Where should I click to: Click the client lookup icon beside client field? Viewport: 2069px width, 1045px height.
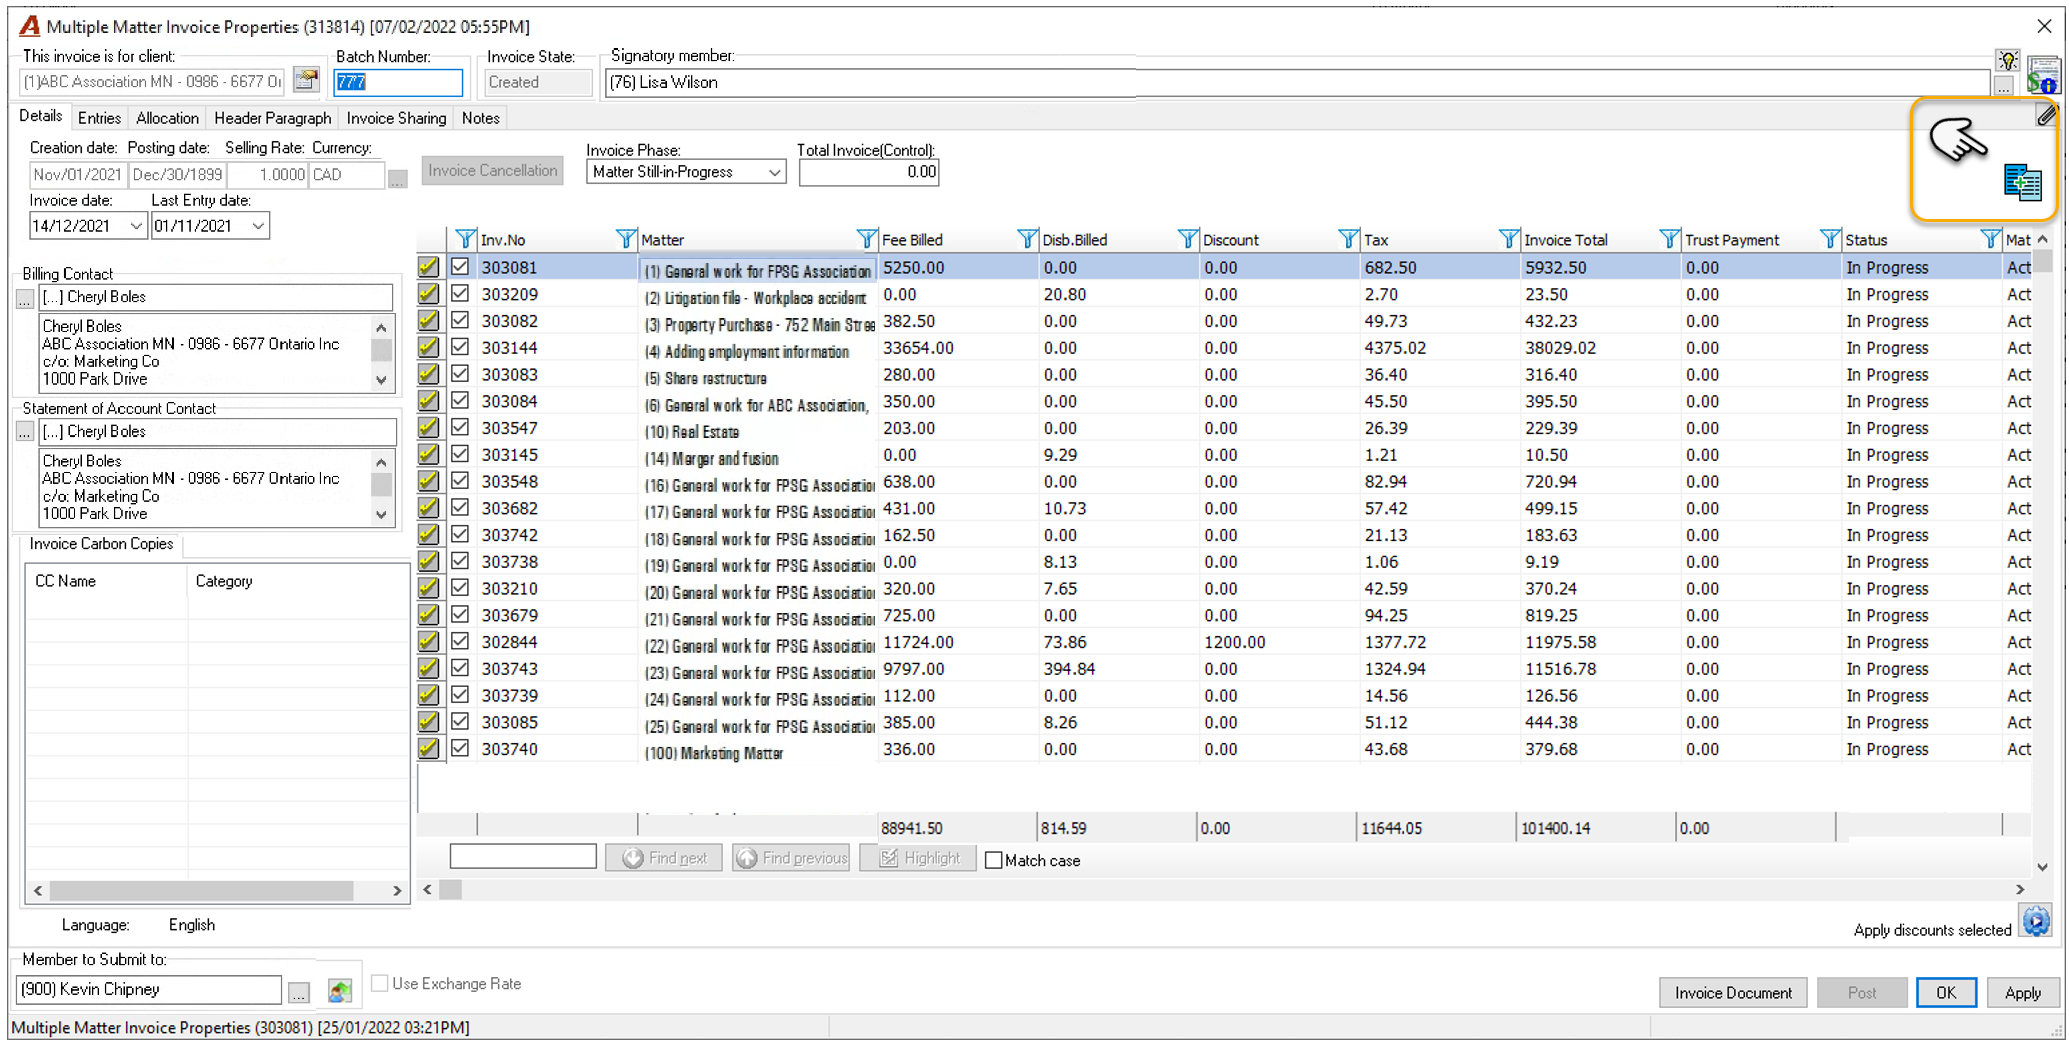(x=306, y=81)
